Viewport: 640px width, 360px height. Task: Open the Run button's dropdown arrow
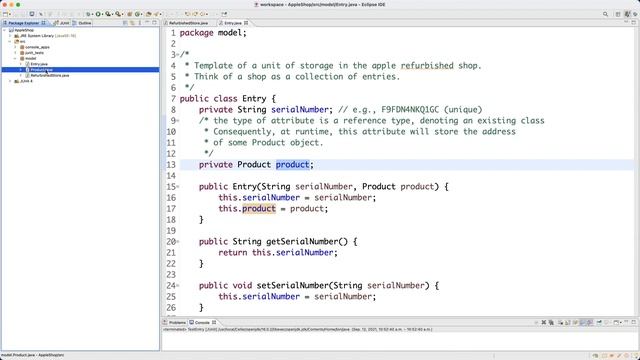click(x=102, y=14)
